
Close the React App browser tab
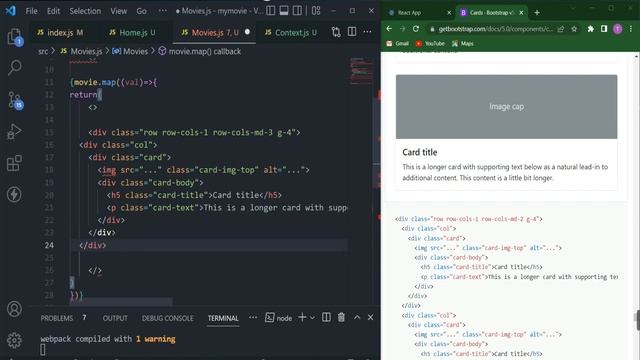449,13
